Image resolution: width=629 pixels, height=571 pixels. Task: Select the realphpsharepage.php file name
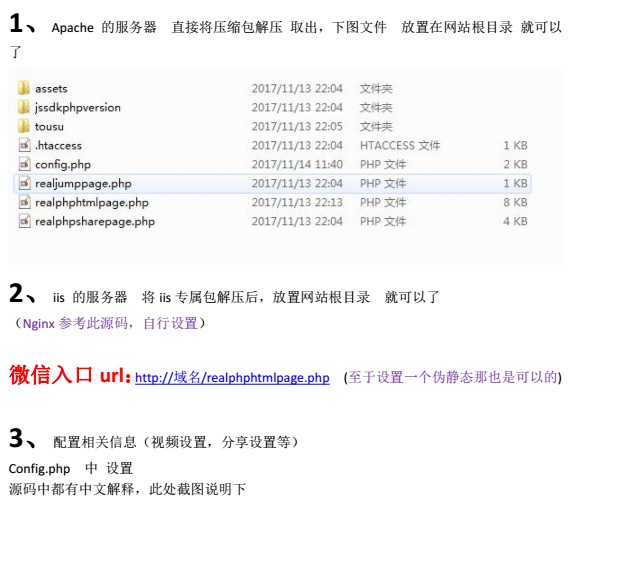pyautogui.click(x=95, y=221)
